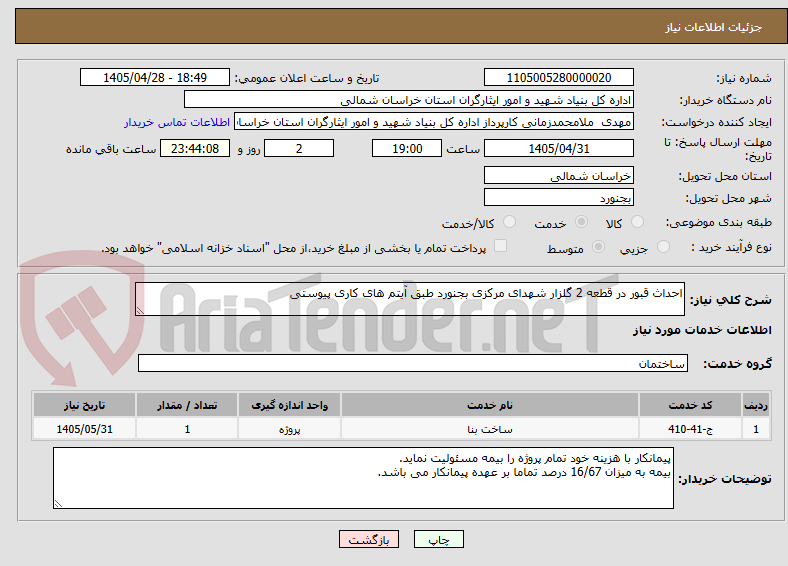Click the buyer notes textarea about پیمانکار
788x566 pixels.
(363, 478)
